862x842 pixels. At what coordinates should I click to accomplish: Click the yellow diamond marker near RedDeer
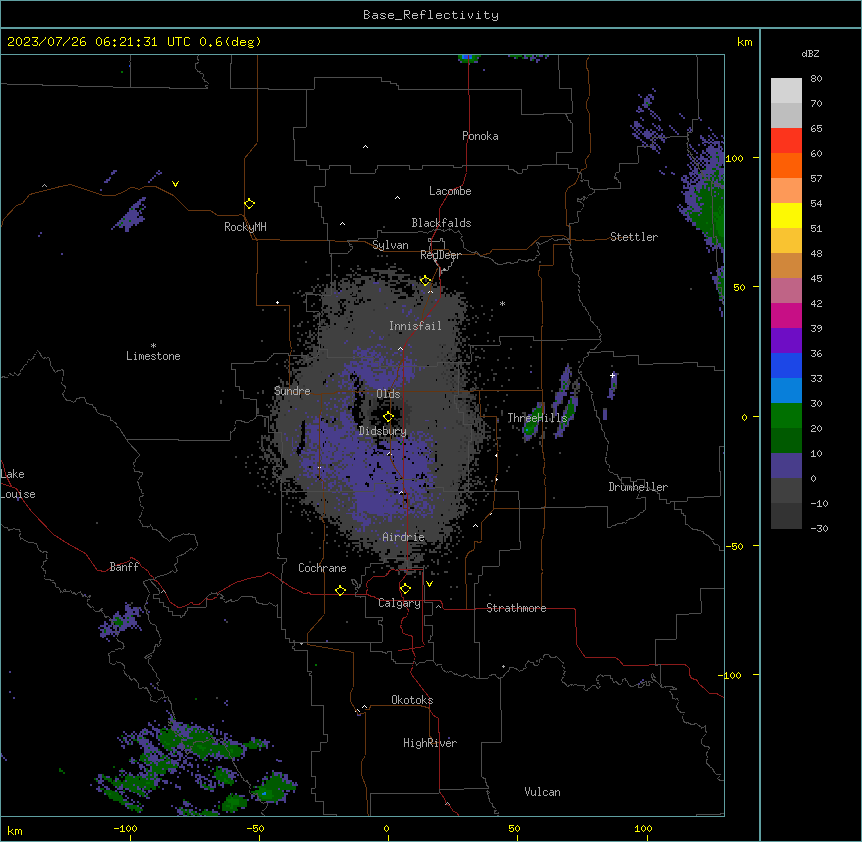click(425, 281)
